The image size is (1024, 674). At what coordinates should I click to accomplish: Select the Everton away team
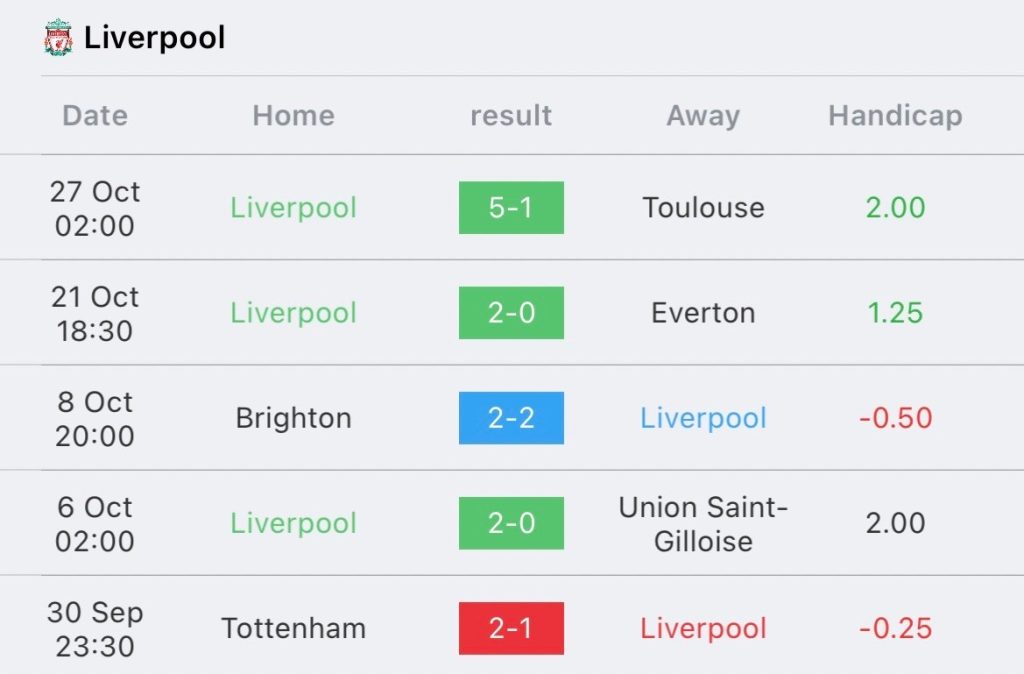(703, 313)
